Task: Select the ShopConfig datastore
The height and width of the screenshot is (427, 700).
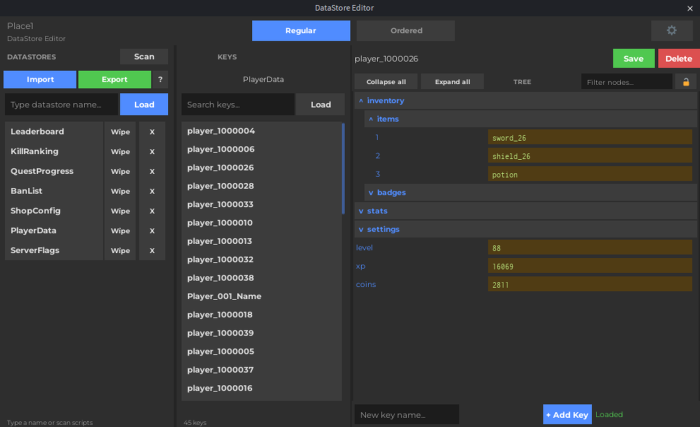Action: (54, 211)
